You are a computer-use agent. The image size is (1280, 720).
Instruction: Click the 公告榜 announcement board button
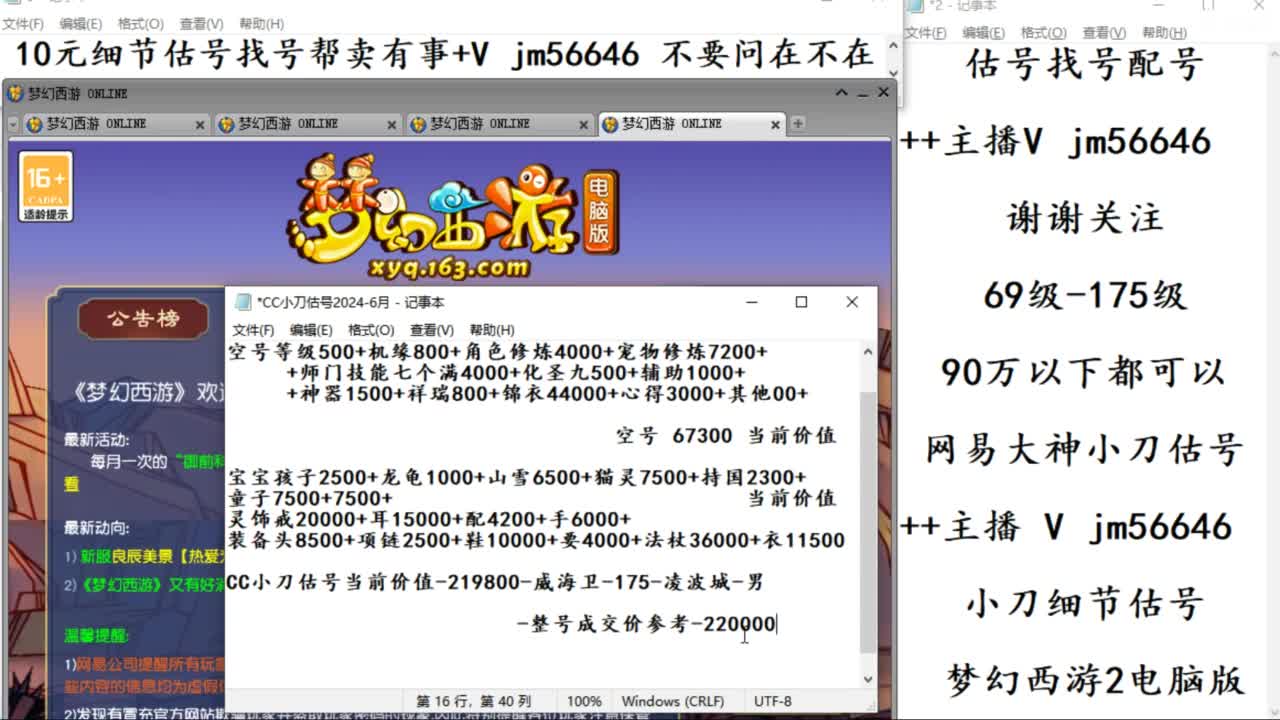coord(143,318)
